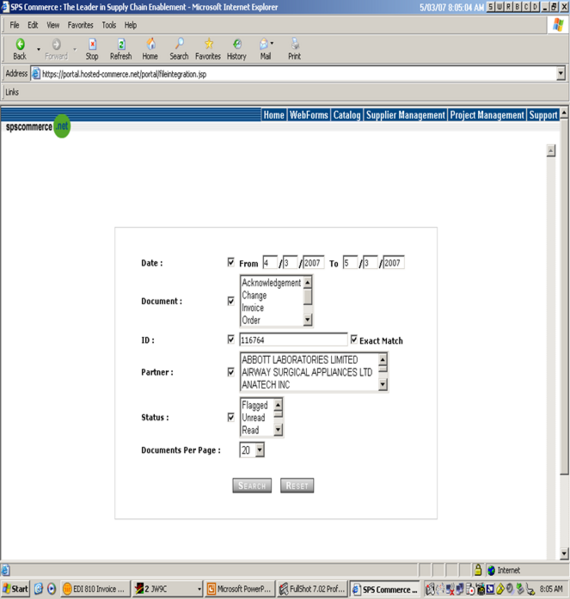The width and height of the screenshot is (570, 599).
Task: Click the Internet zone globe icon
Action: [491, 570]
